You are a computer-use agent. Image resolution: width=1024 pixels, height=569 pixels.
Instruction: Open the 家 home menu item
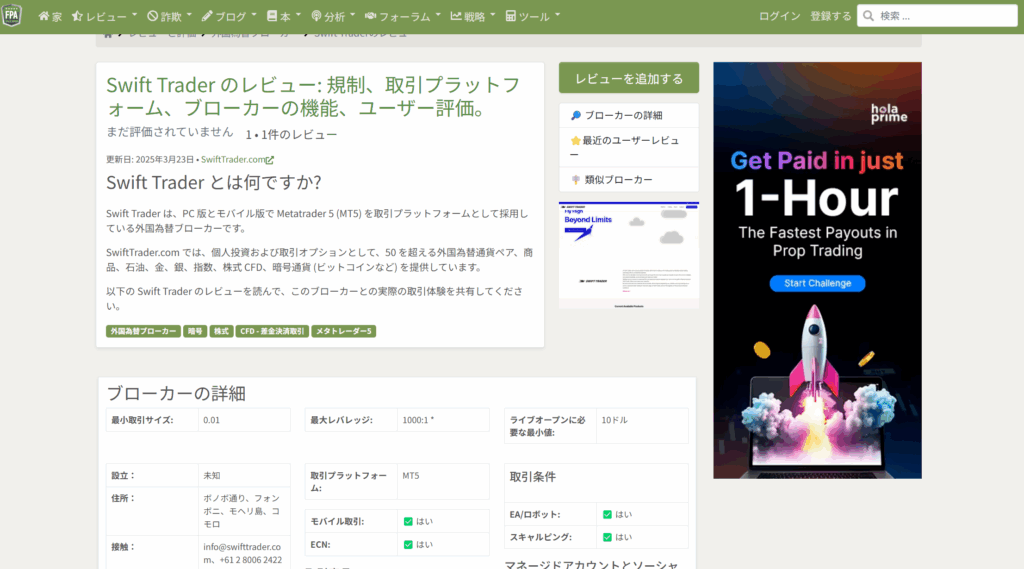click(x=50, y=16)
